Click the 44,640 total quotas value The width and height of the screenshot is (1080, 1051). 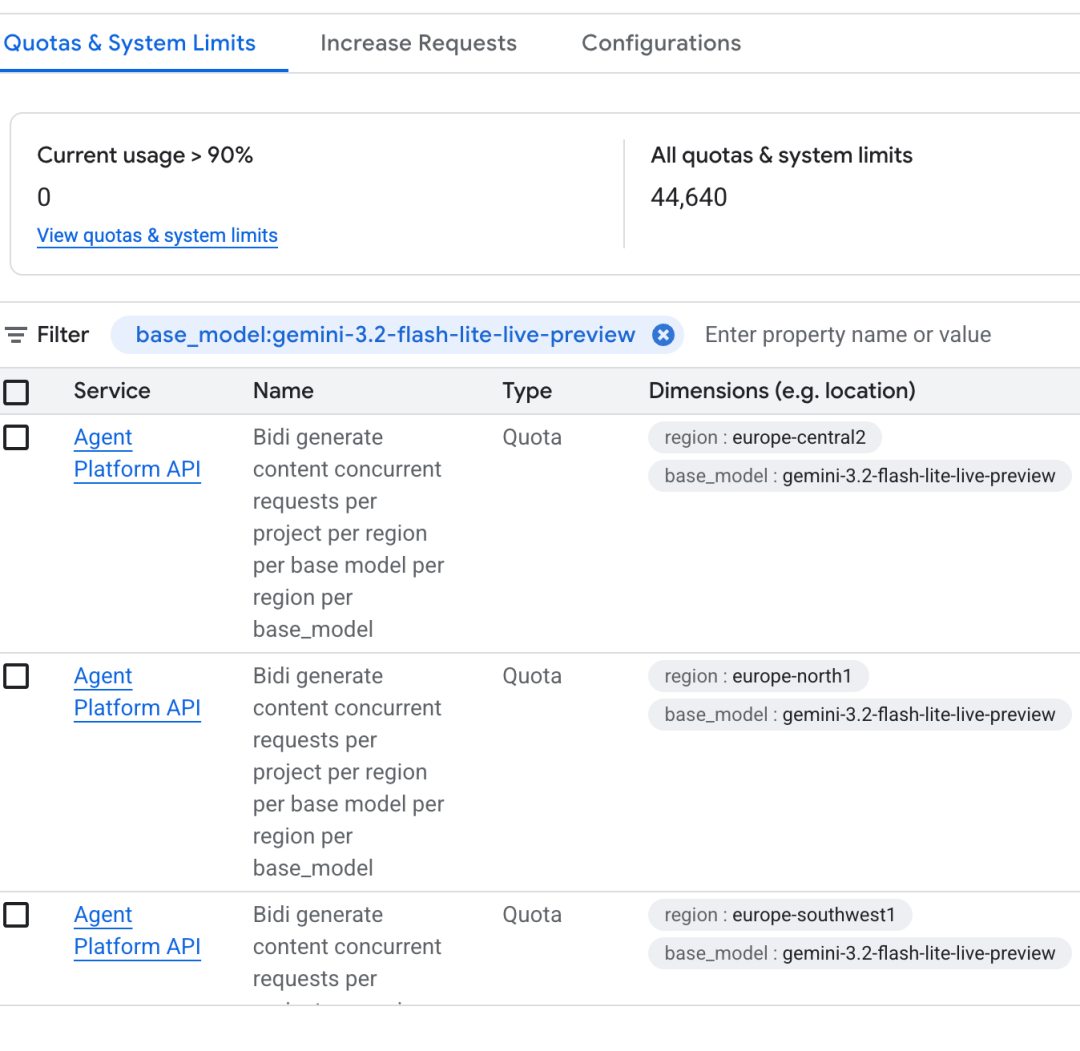point(689,198)
